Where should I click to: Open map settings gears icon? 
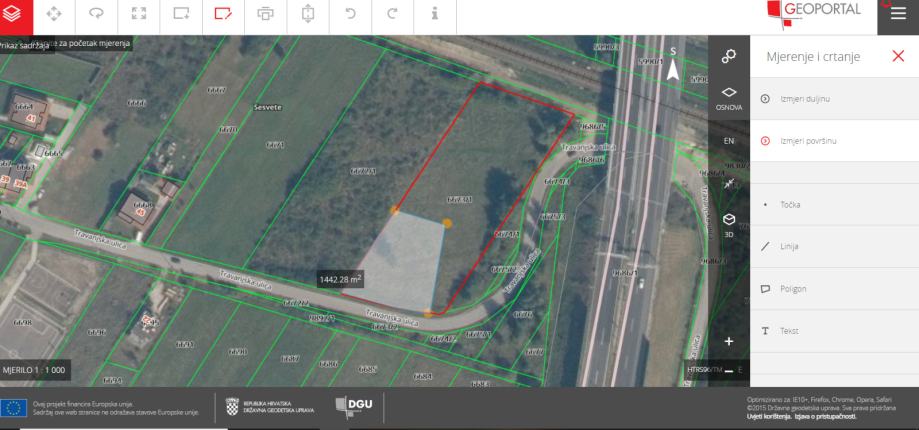click(729, 56)
